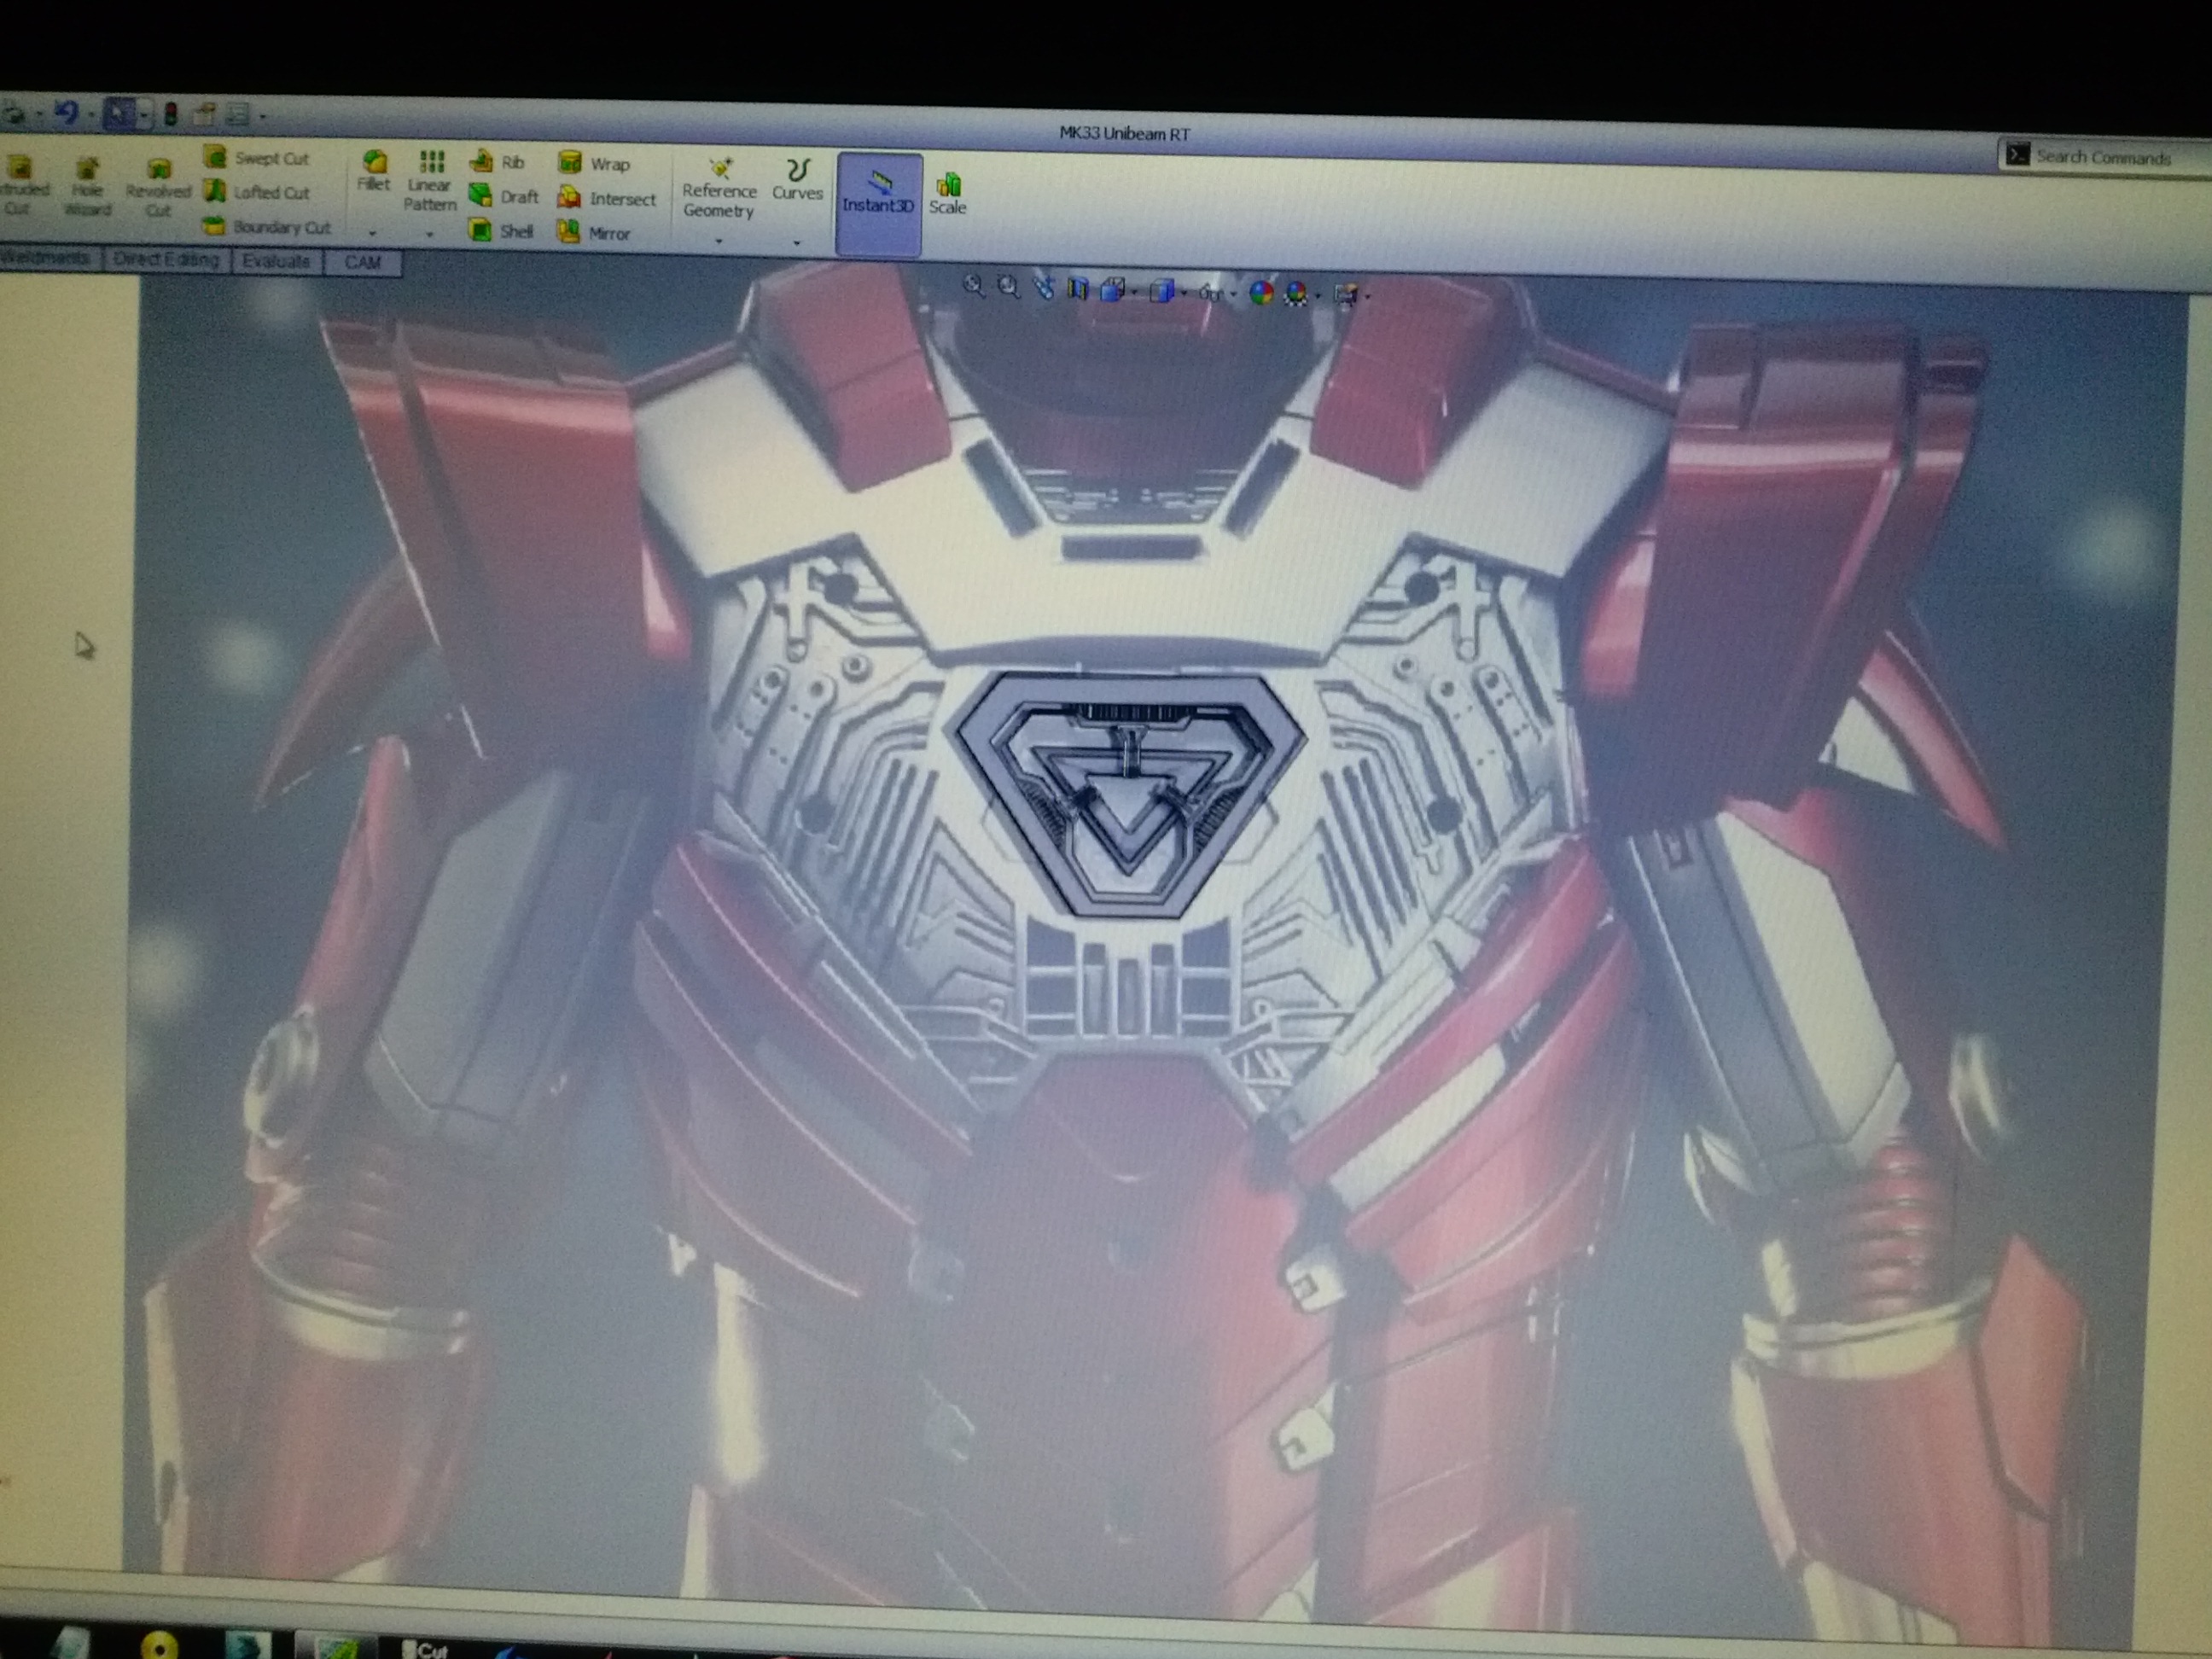Open the View Orientation dropdown arrow
2212x1659 pixels.
[x=1134, y=293]
